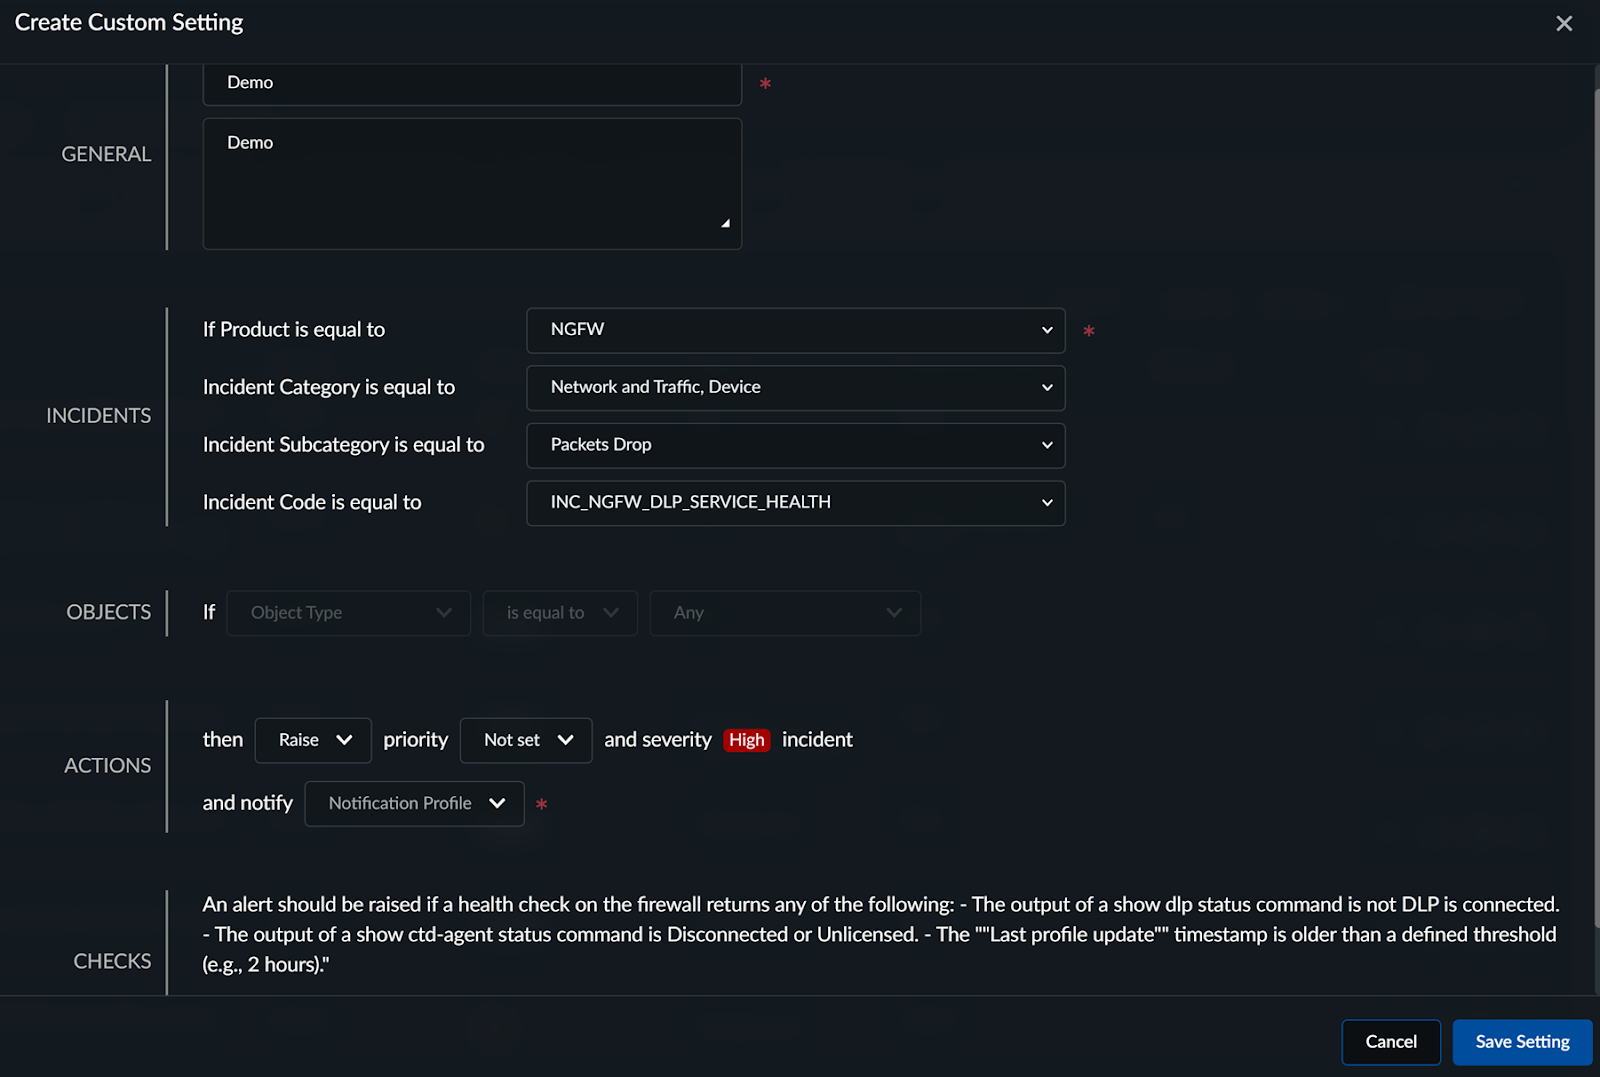Click the Save Setting button
Screen dimensions: 1600x1077
(1522, 1042)
